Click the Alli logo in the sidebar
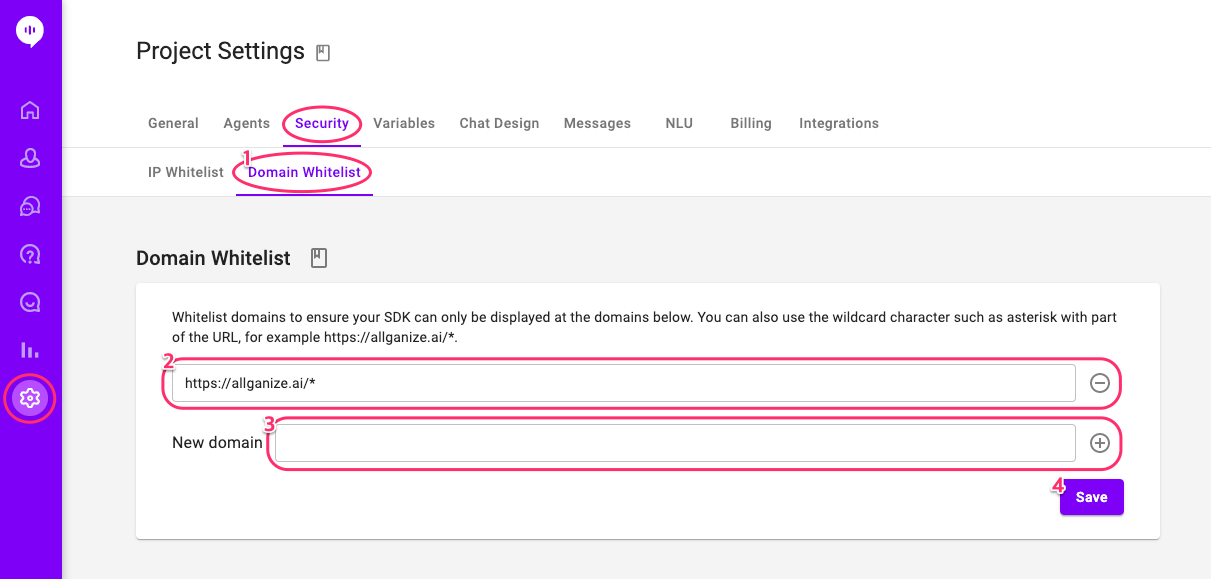The width and height of the screenshot is (1211, 579). [x=30, y=32]
